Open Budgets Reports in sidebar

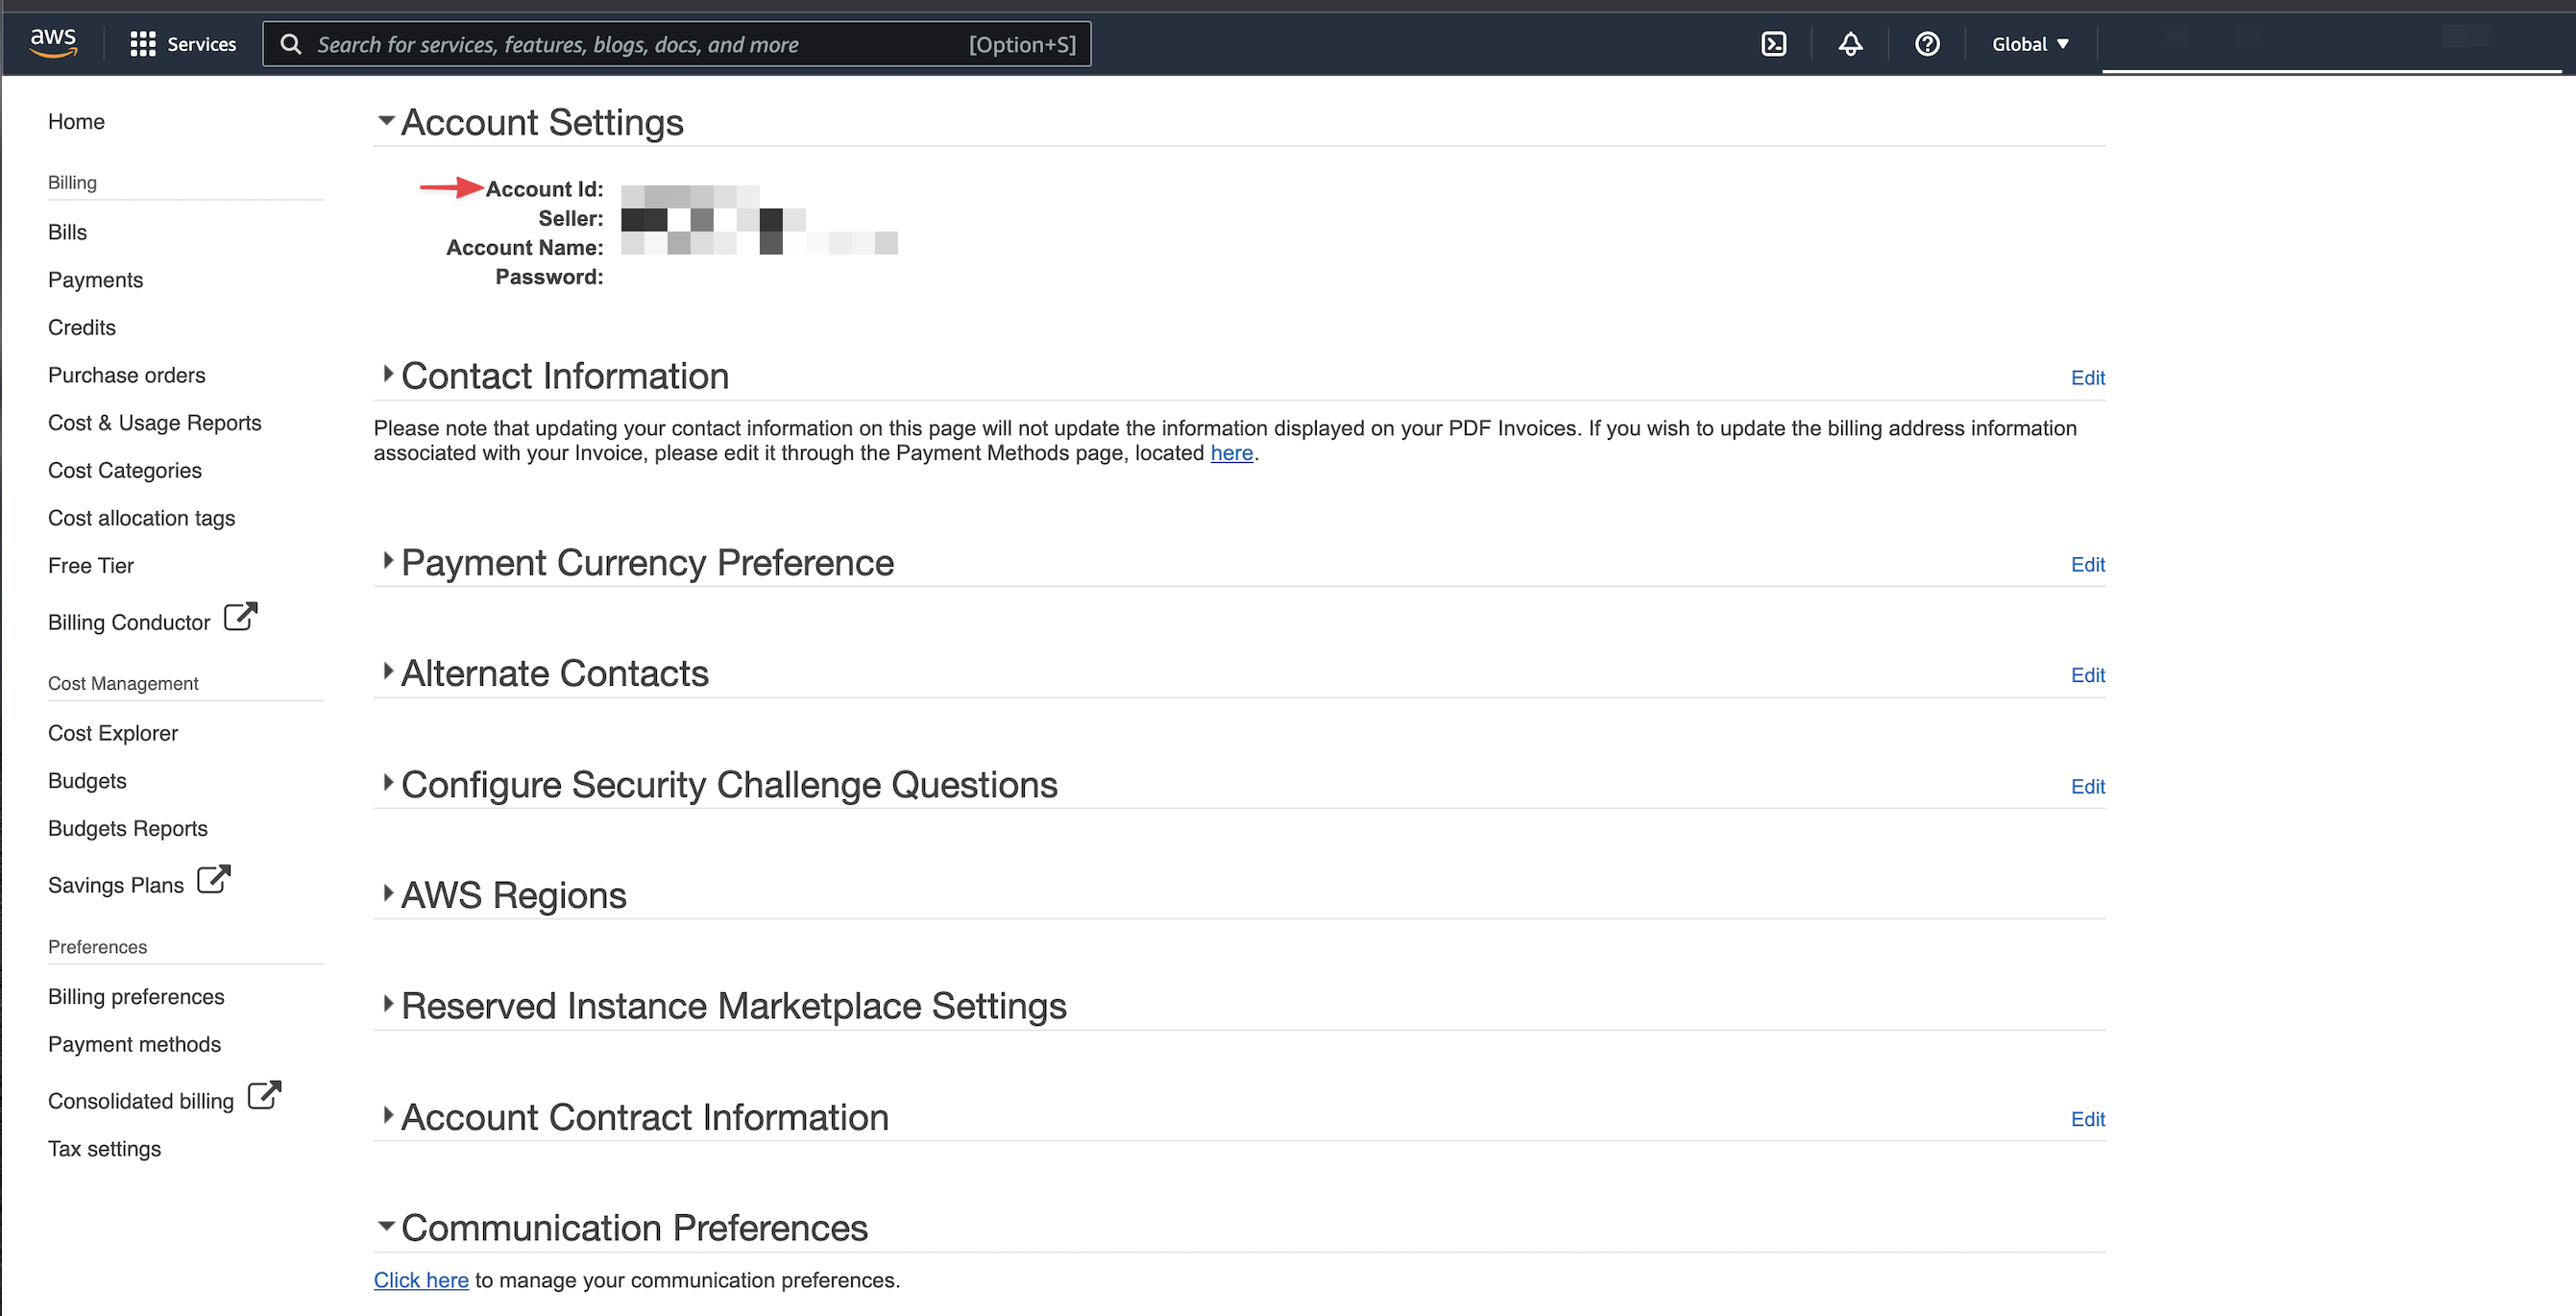[x=128, y=829]
